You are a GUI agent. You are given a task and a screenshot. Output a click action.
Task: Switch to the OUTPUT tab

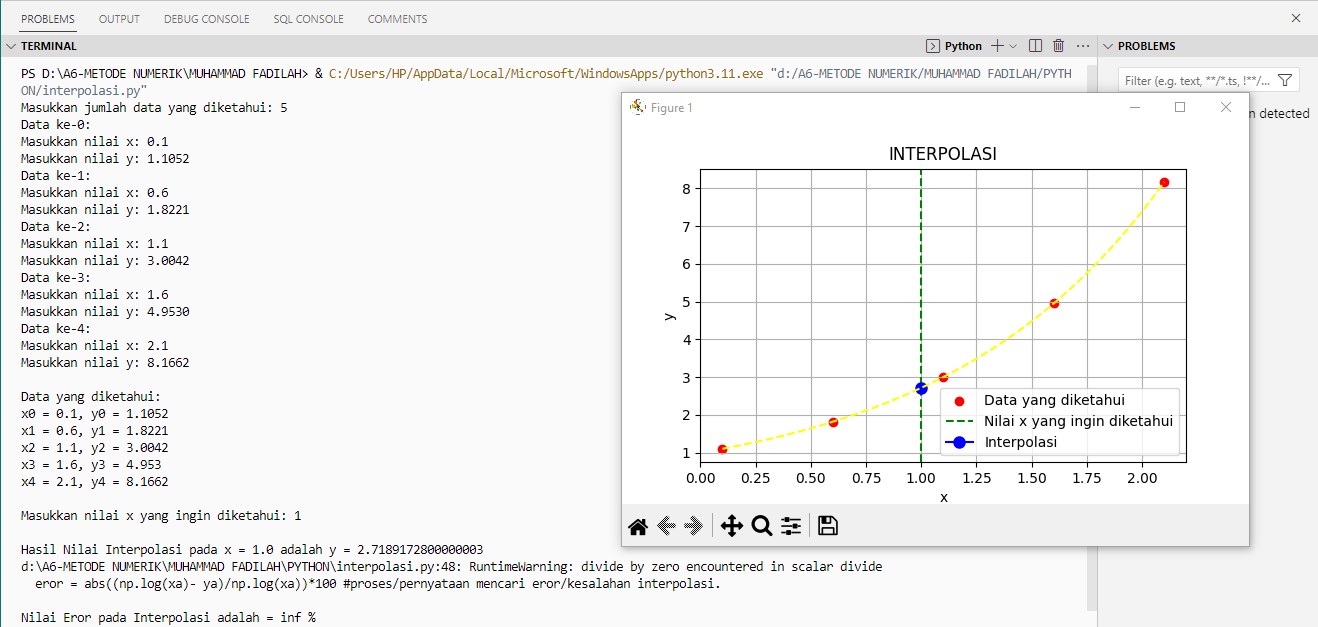click(119, 19)
